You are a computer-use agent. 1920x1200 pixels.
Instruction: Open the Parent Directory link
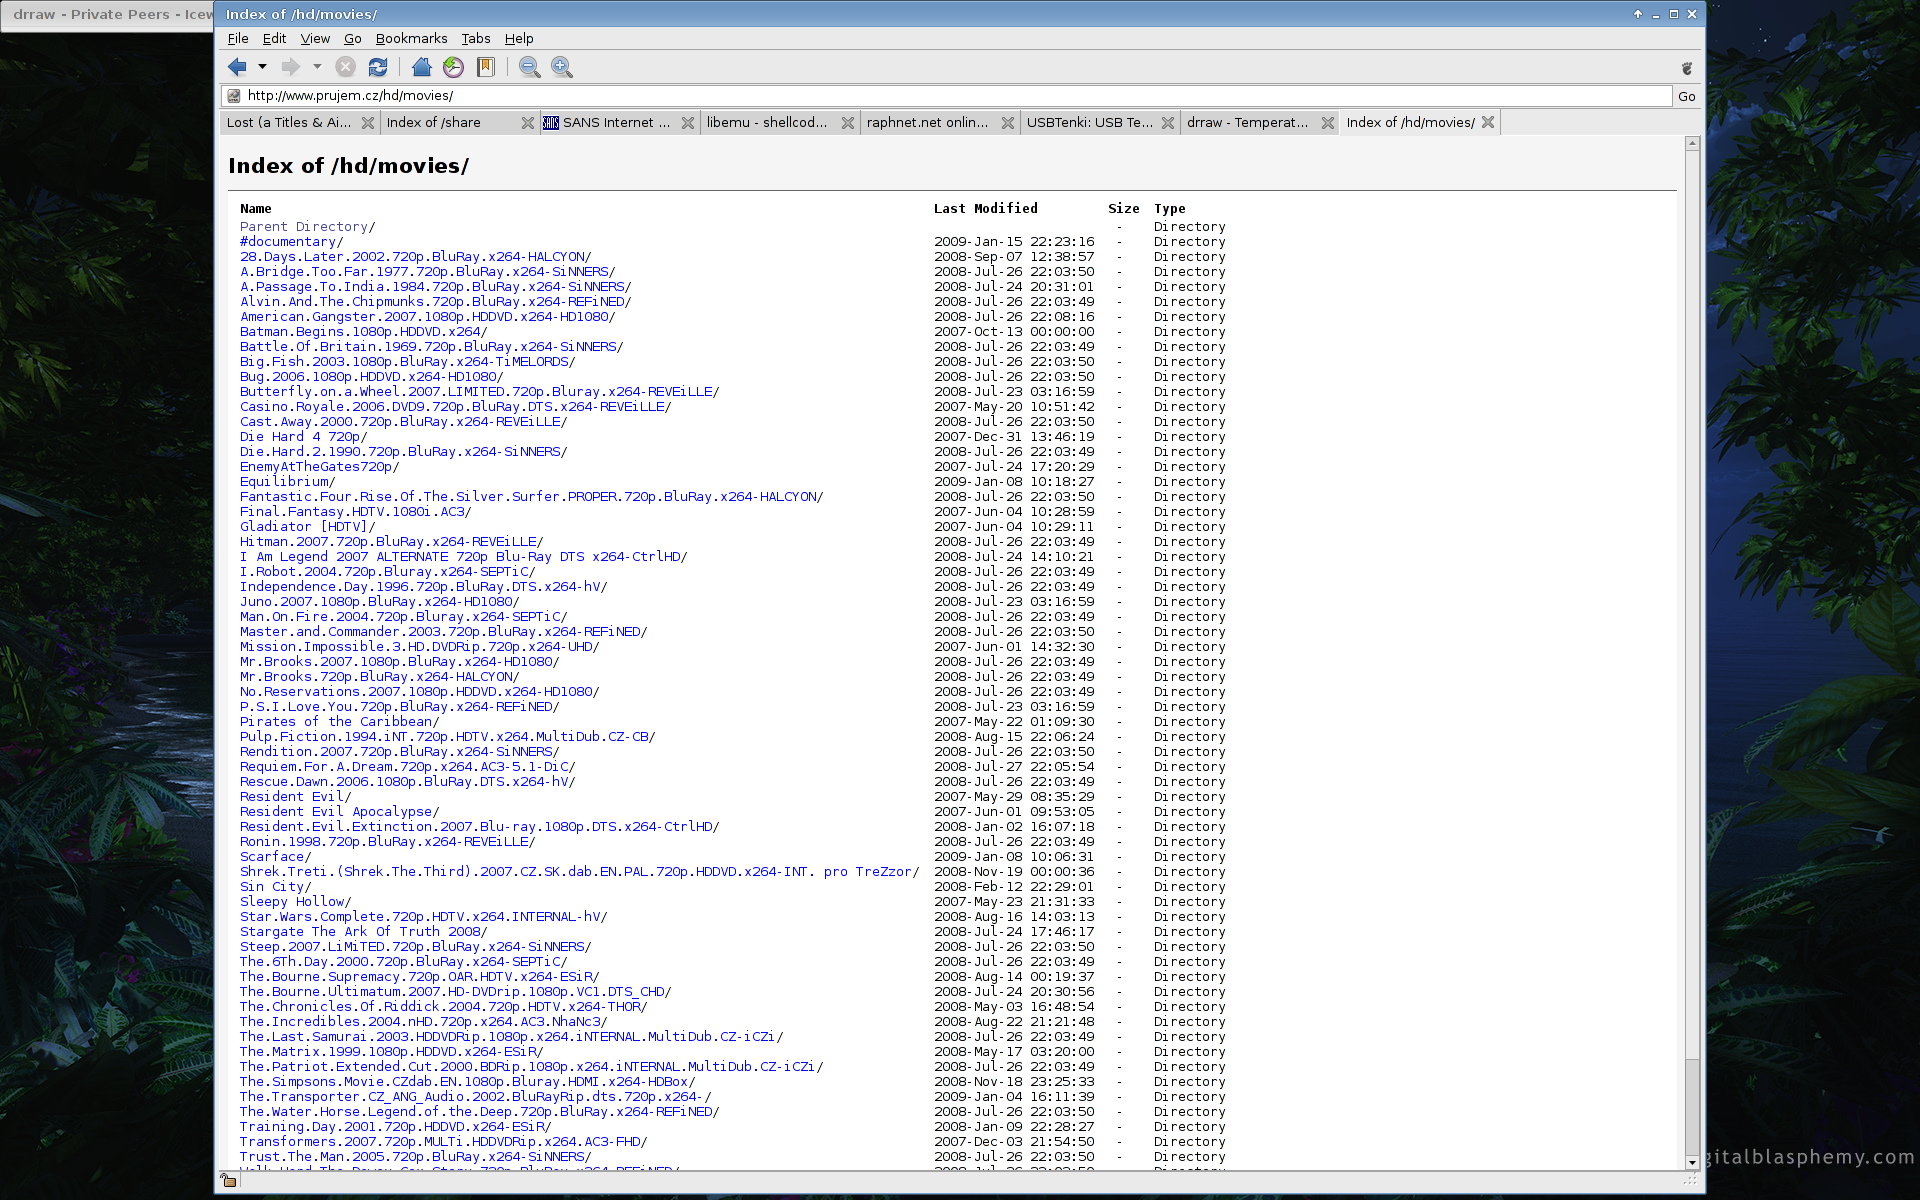304,227
